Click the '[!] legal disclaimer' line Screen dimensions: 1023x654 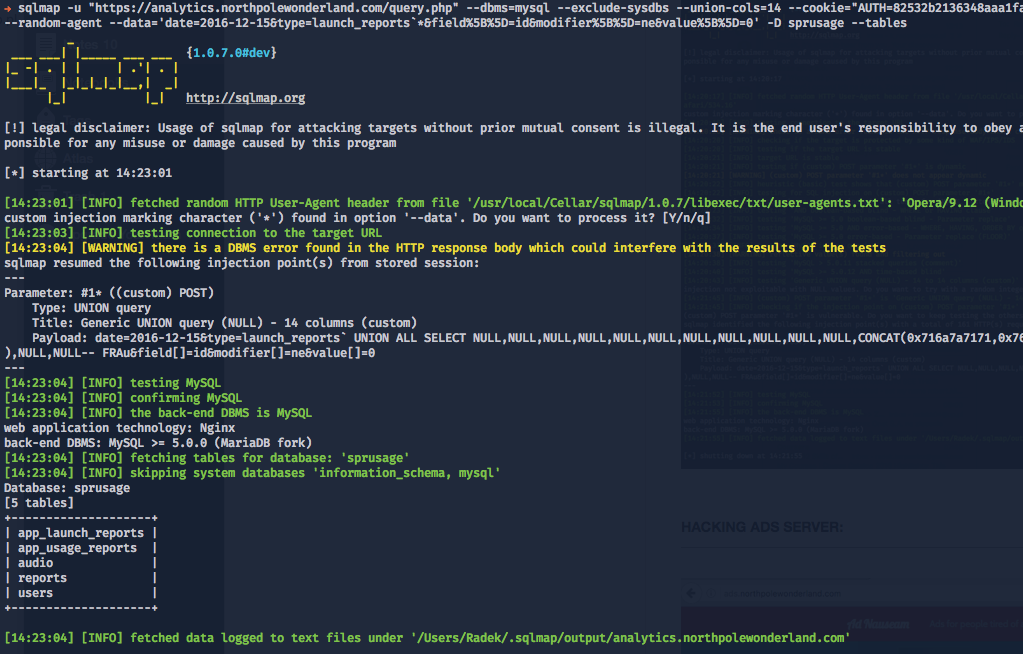513,128
